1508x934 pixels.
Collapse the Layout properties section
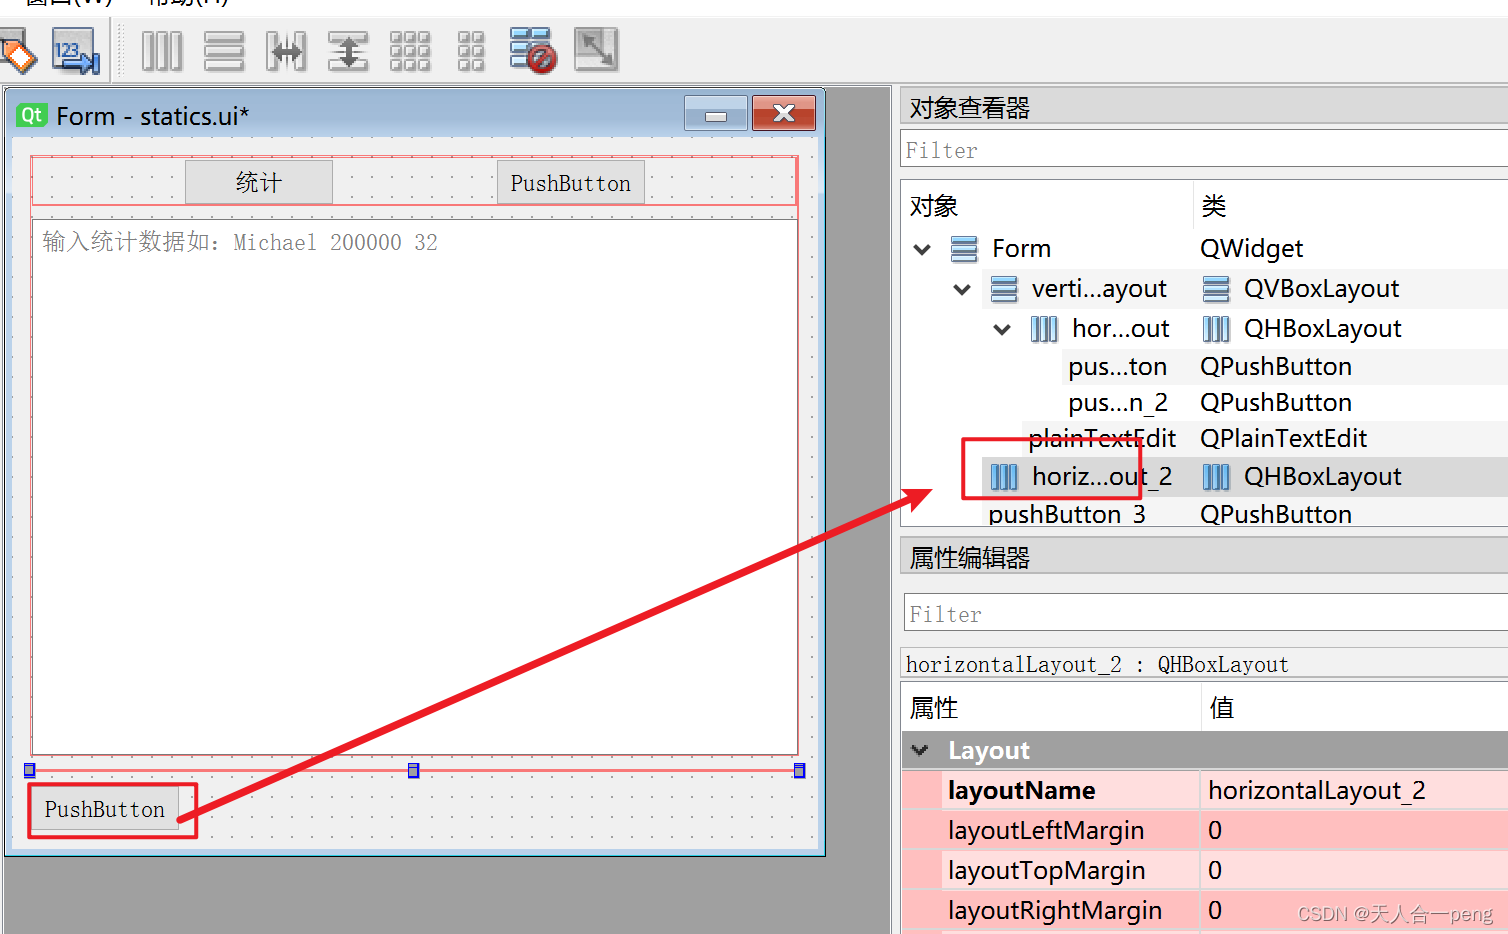pyautogui.click(x=920, y=750)
